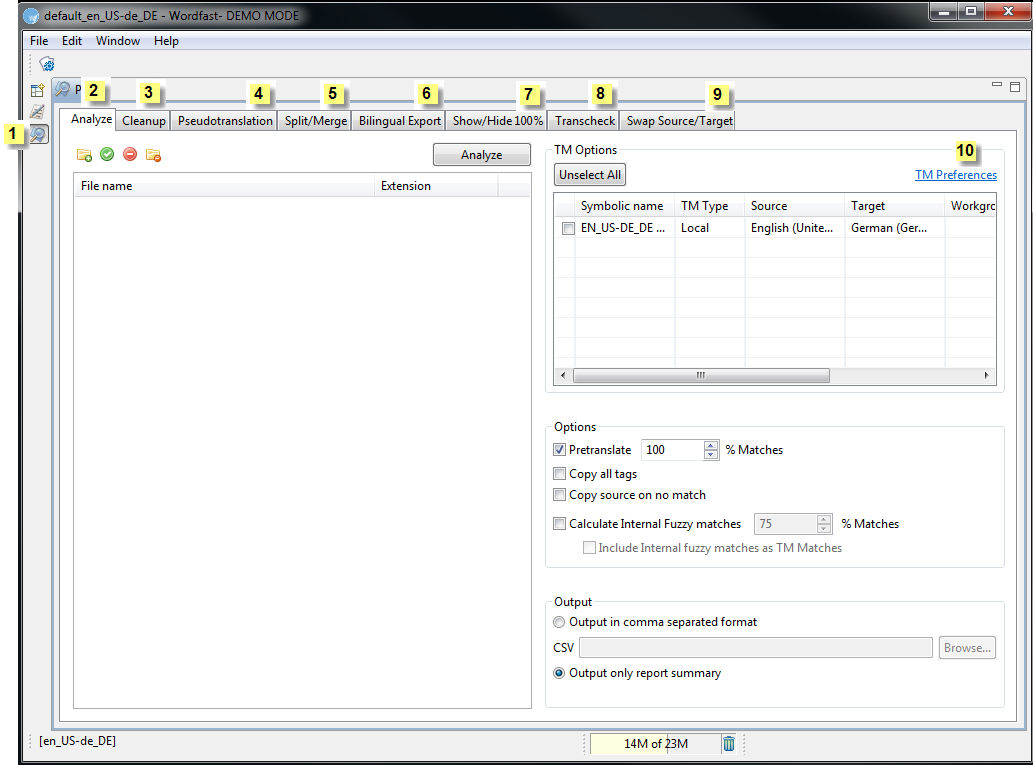The width and height of the screenshot is (1033, 765).
Task: Click the green checkmark select-all files icon
Action: tap(107, 154)
